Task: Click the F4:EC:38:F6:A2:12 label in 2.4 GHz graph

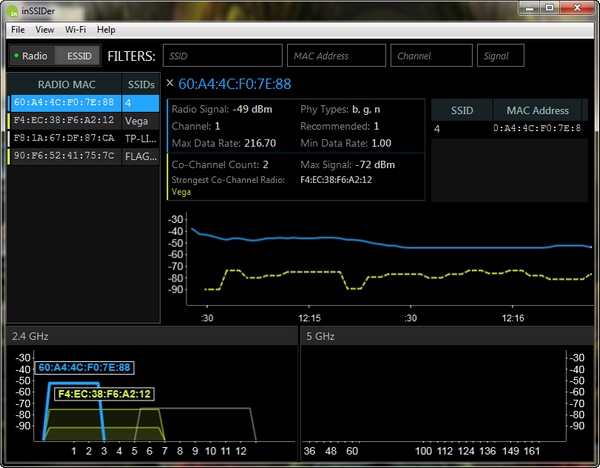Action: tap(105, 394)
